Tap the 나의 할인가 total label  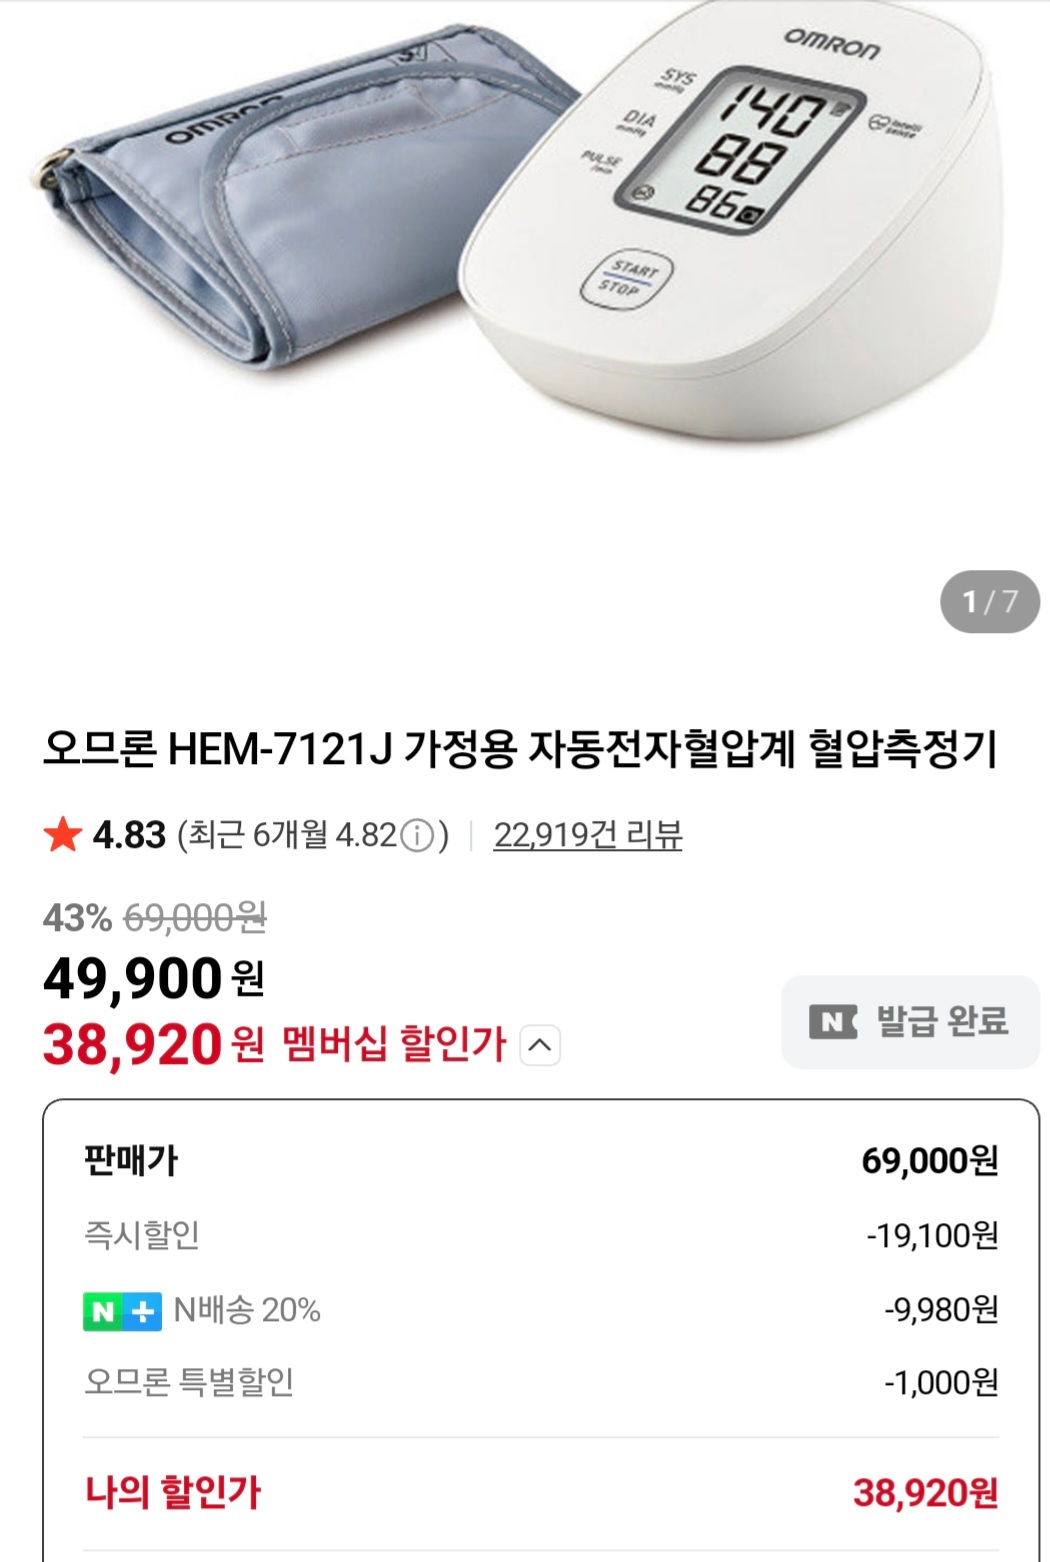[x=172, y=1493]
